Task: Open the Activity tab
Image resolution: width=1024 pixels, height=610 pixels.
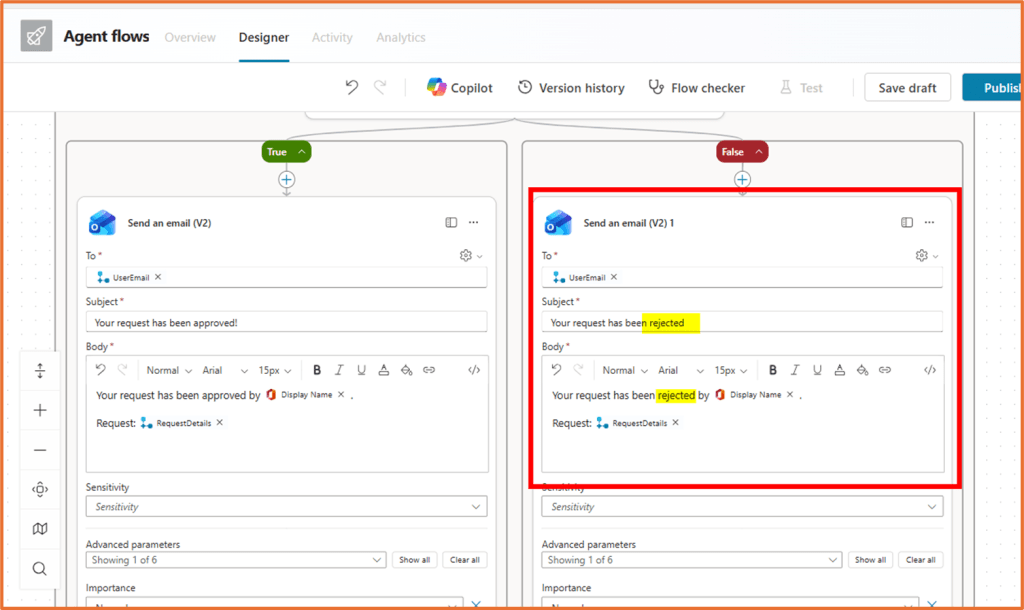Action: [332, 37]
